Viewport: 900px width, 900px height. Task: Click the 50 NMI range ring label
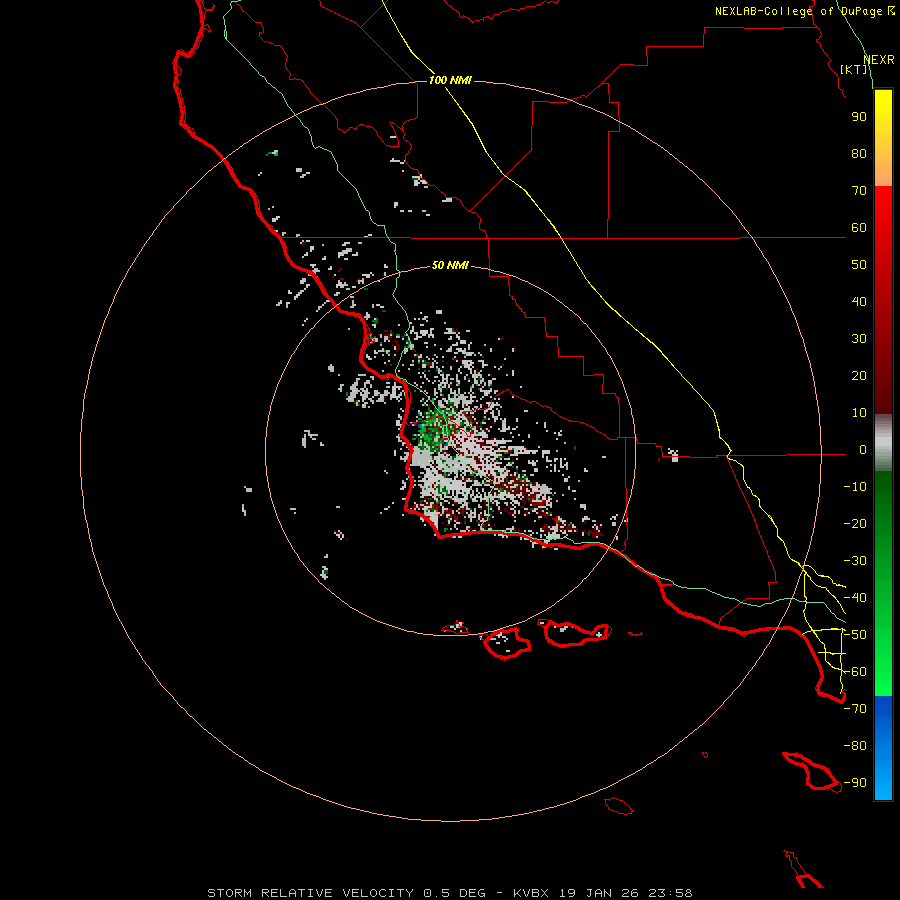pos(450,265)
